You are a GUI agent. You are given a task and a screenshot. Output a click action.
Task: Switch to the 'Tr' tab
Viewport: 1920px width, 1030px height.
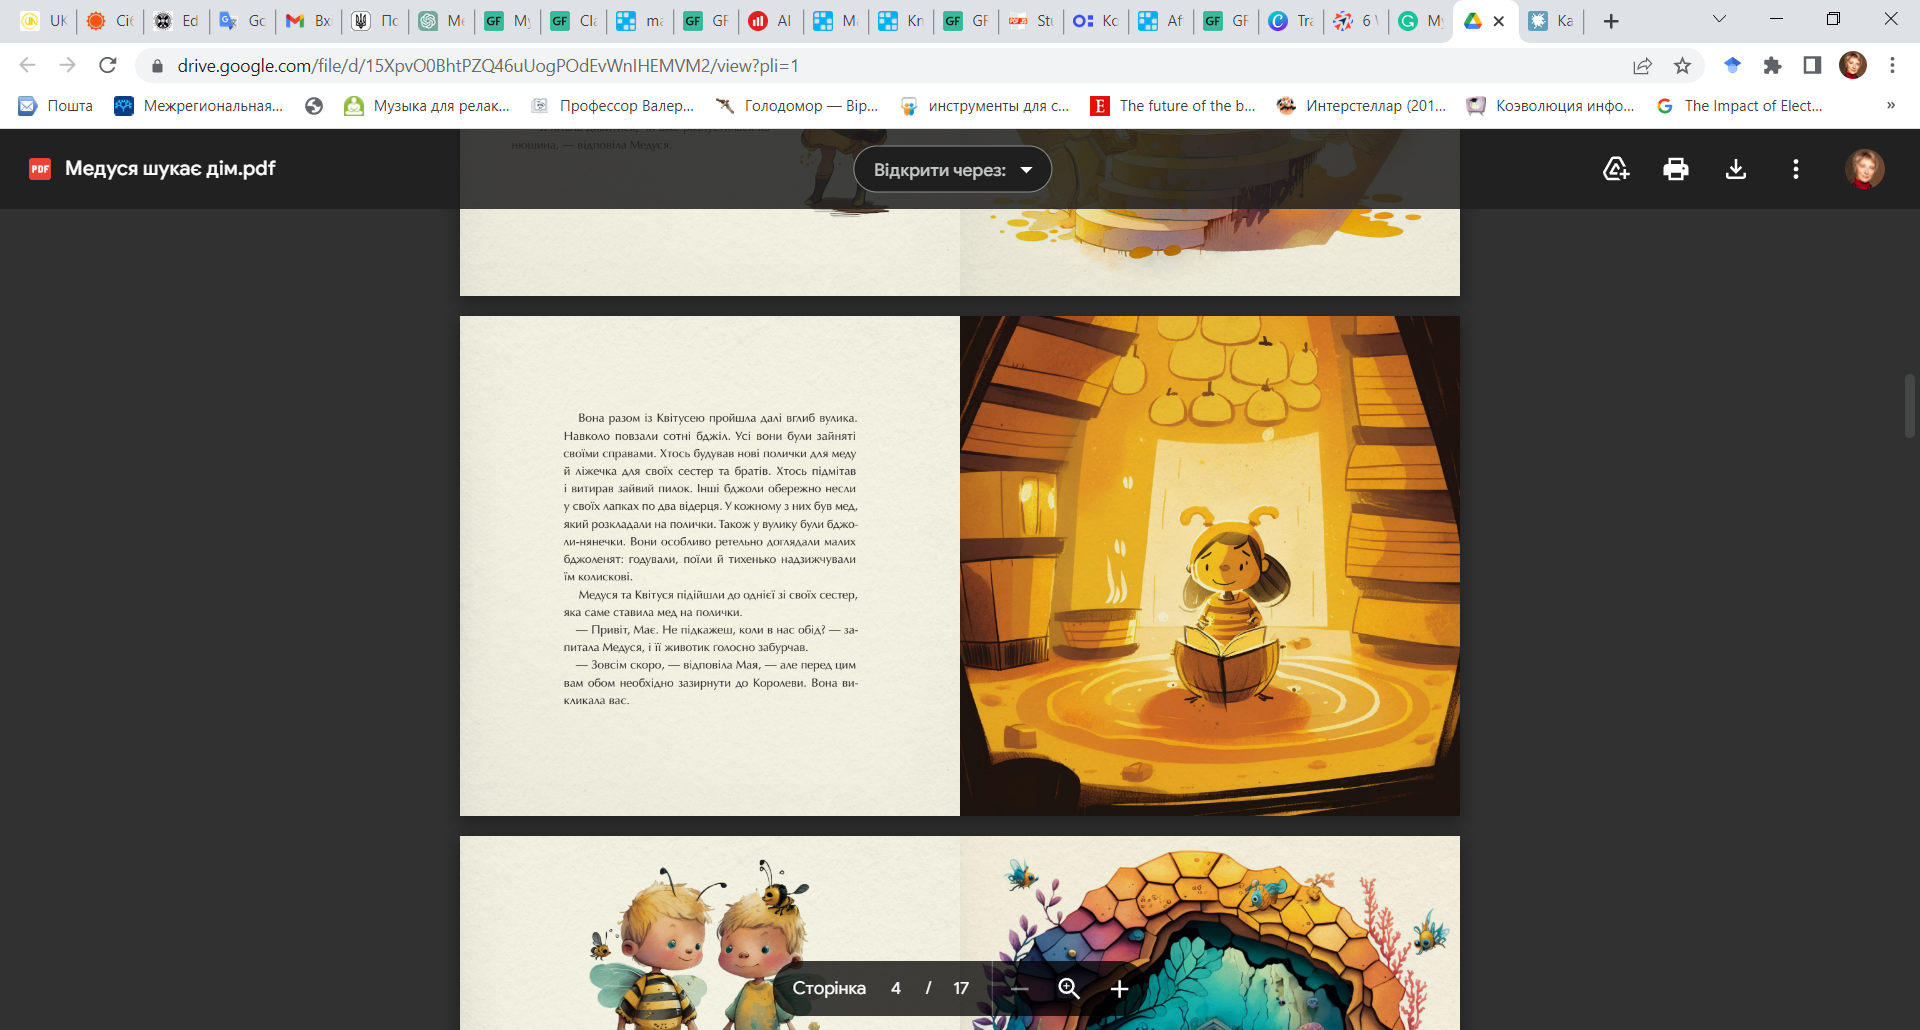1291,21
